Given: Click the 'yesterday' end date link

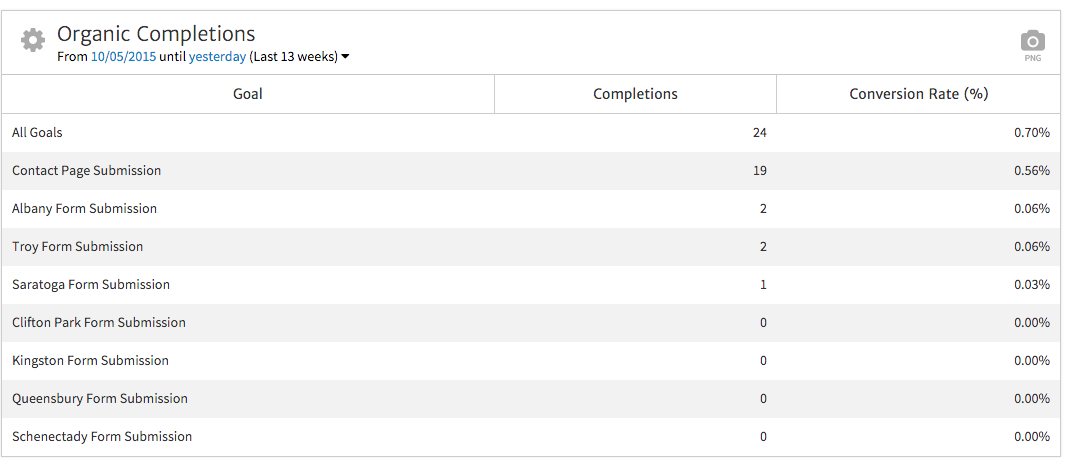Looking at the screenshot, I should click(217, 57).
